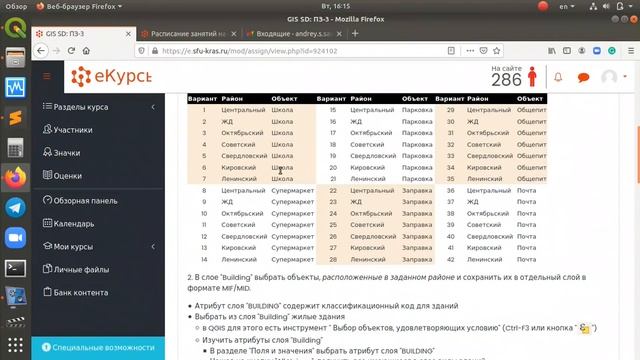This screenshot has width=640, height=360.
Task: Save page to Pocket icon
Action: [483, 51]
